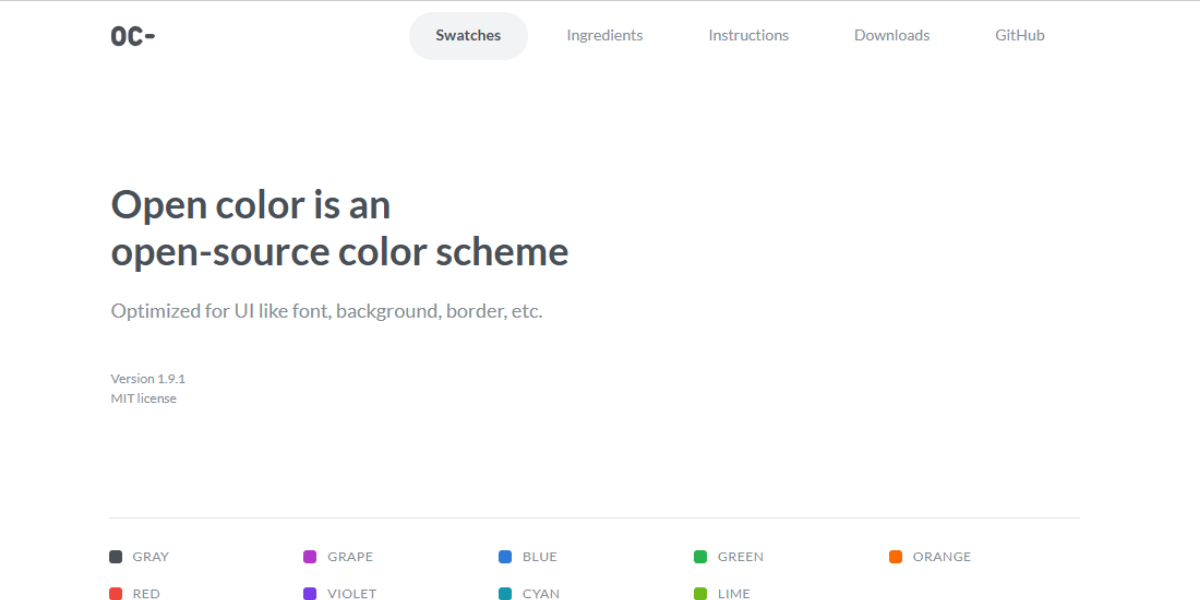Screen dimensions: 1200x600
Task: Pick the green color square
Action: coord(700,557)
